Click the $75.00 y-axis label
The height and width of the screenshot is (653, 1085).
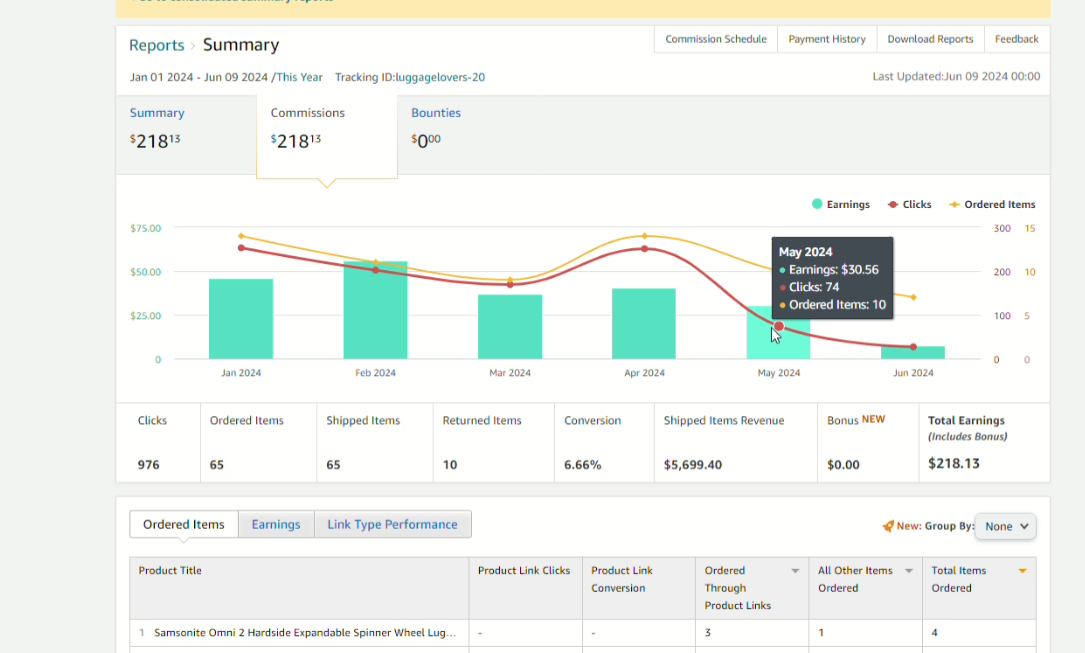[x=145, y=228]
